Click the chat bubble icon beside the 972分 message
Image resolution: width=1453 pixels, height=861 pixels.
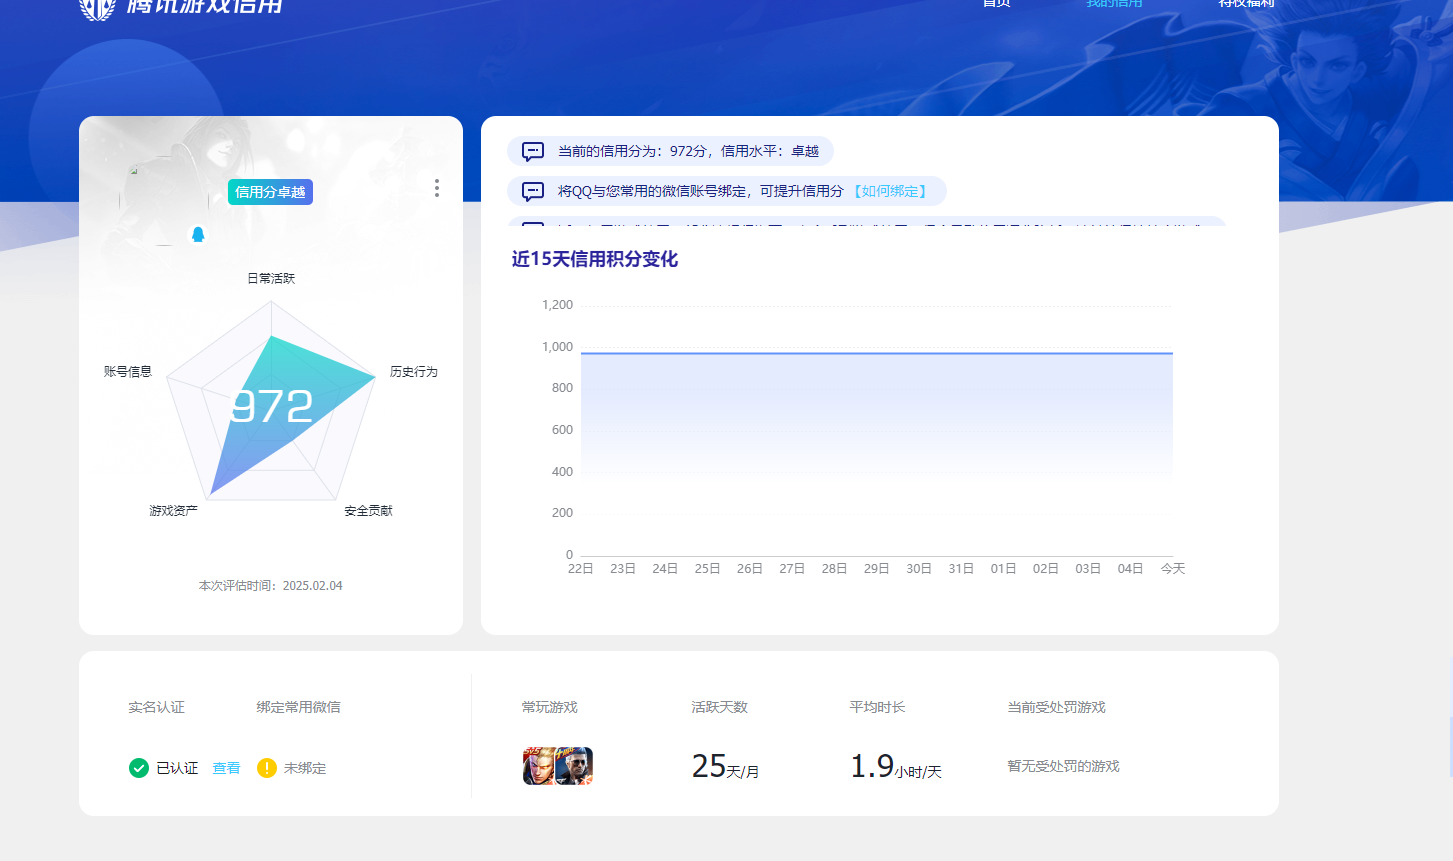click(533, 151)
